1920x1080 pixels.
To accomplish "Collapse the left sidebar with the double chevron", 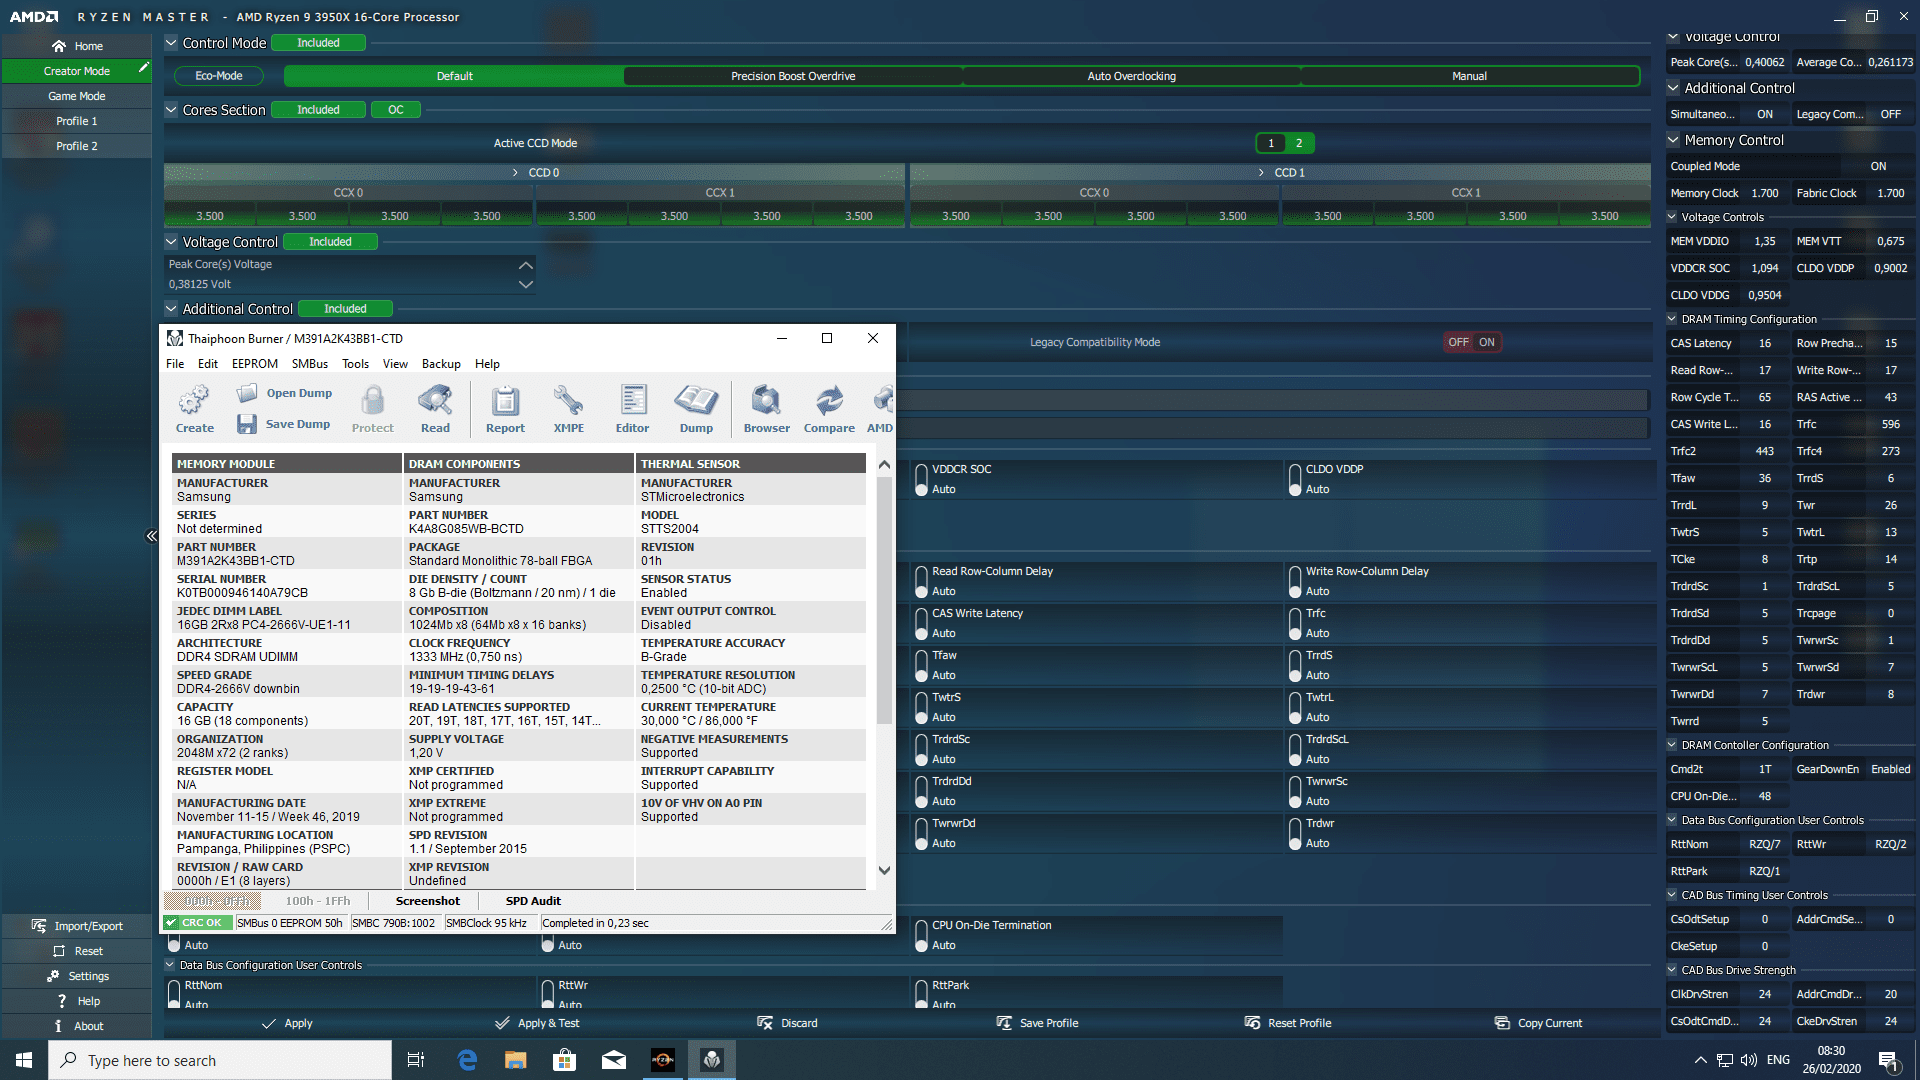I will pyautogui.click(x=152, y=536).
